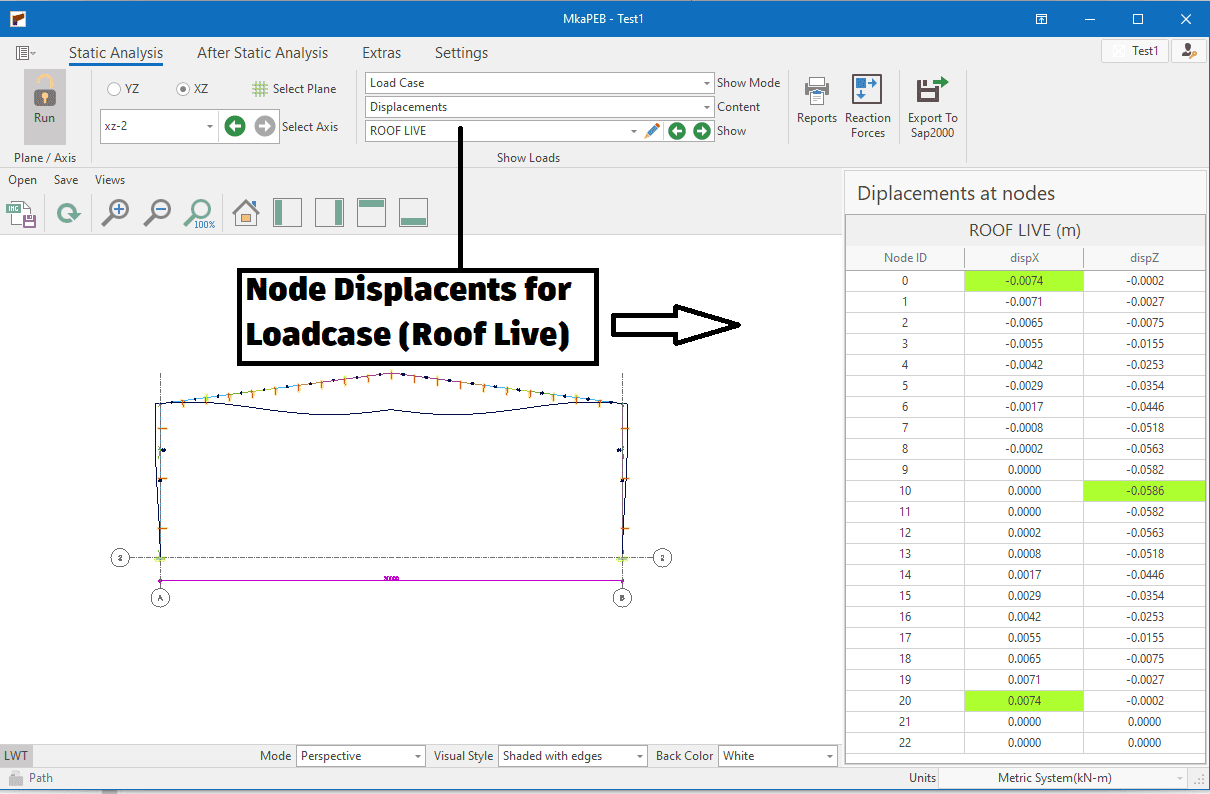Viewport: 1210px width, 794px height.
Task: Open the Back Color White selector
Action: pyautogui.click(x=777, y=756)
